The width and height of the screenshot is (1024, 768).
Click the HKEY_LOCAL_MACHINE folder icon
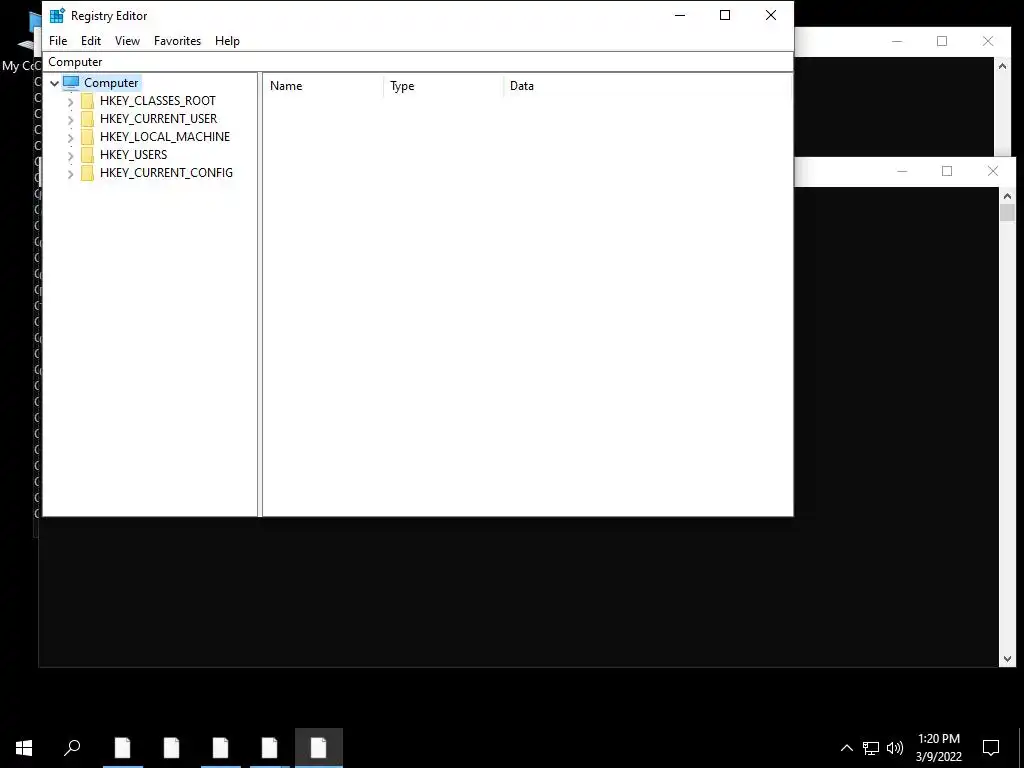(x=88, y=136)
